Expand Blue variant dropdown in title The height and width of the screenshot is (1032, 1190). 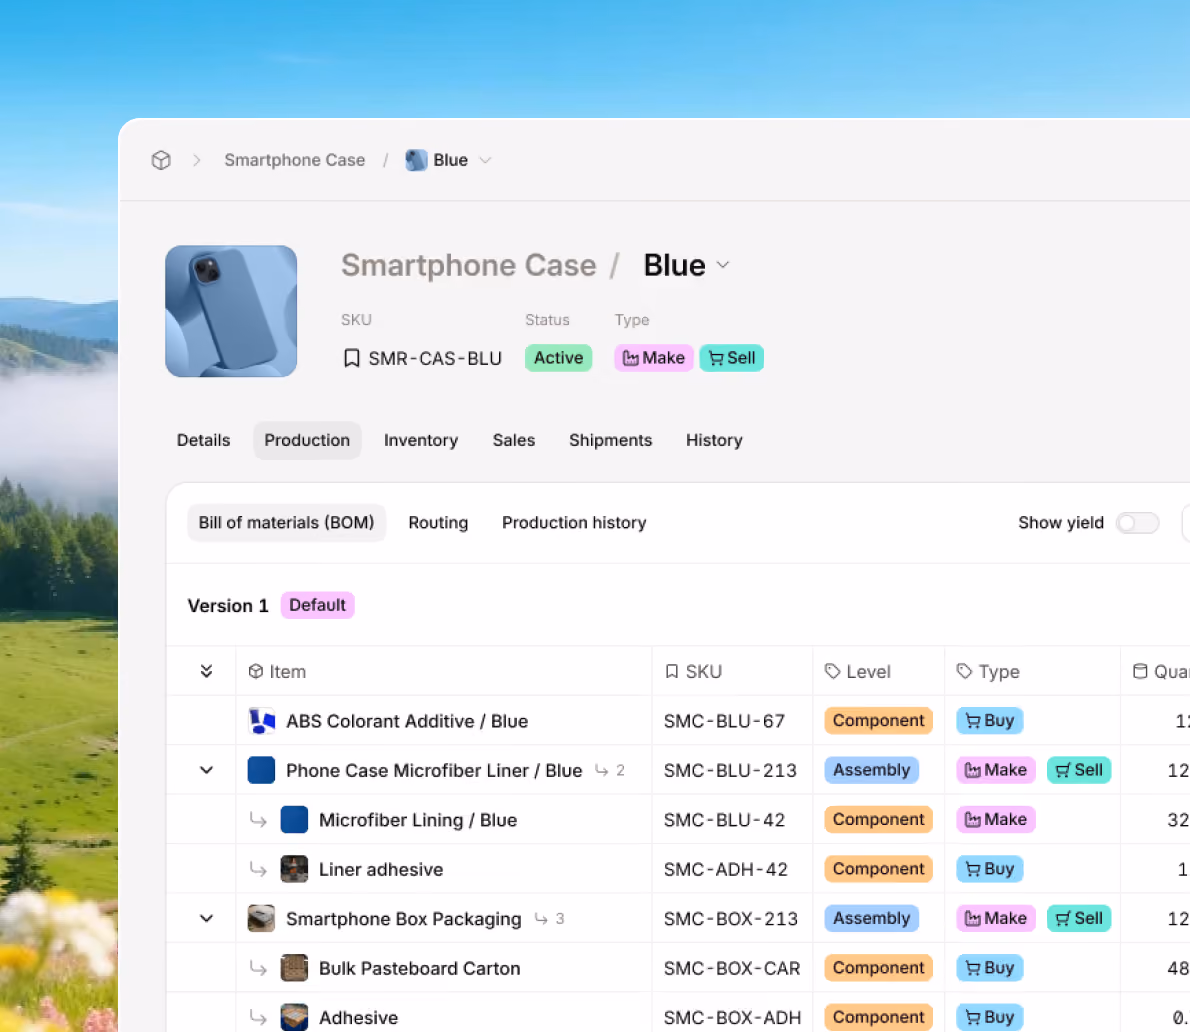(x=723, y=265)
